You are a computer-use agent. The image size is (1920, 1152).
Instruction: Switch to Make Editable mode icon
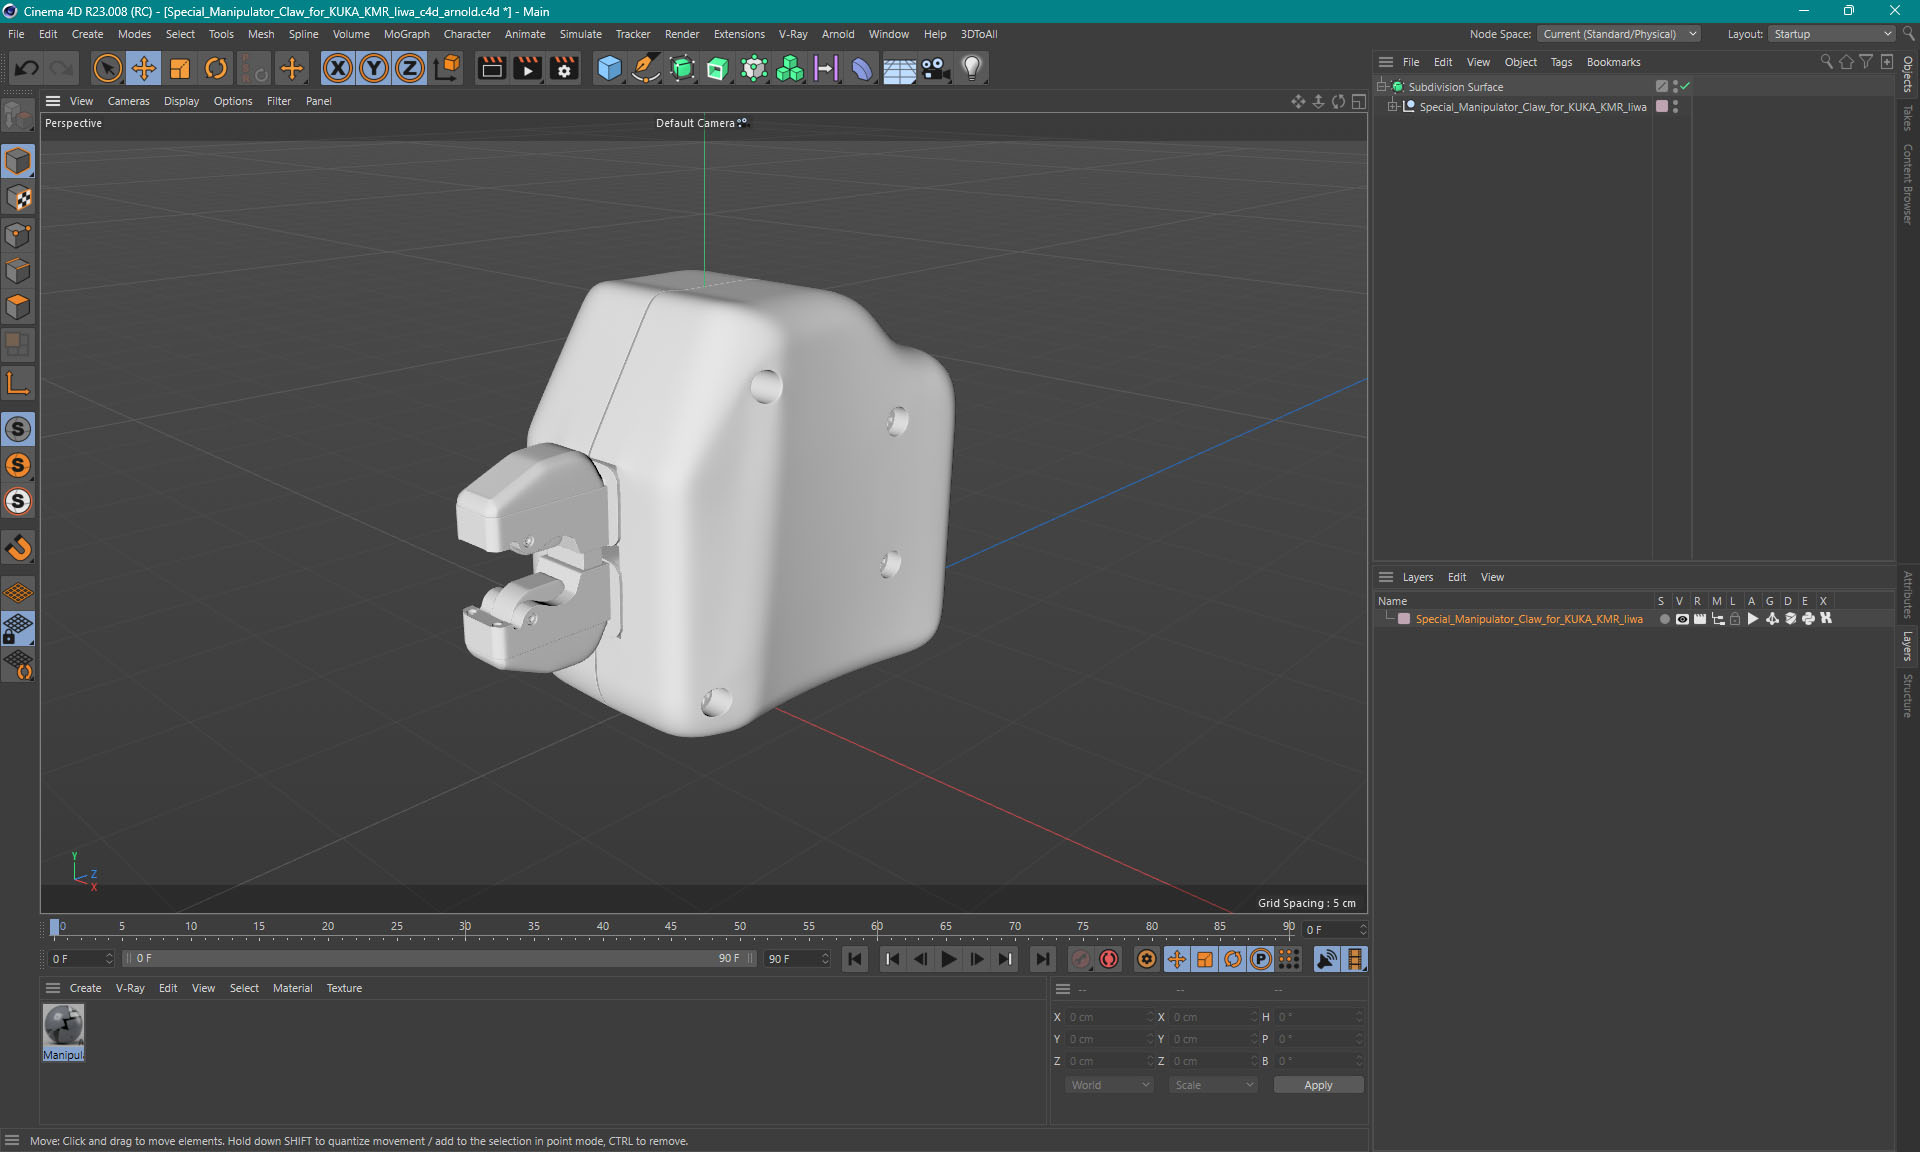pos(18,117)
